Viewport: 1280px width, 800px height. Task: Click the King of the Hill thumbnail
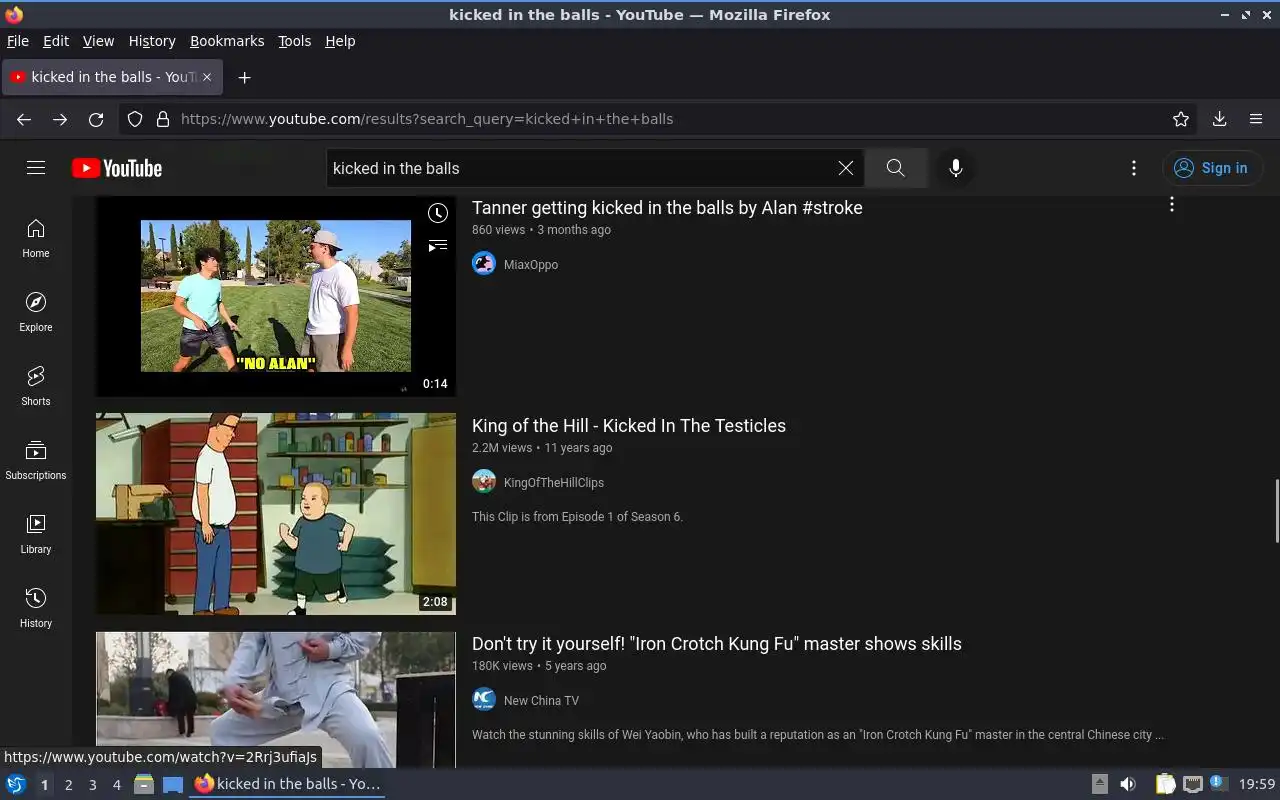[x=276, y=514]
